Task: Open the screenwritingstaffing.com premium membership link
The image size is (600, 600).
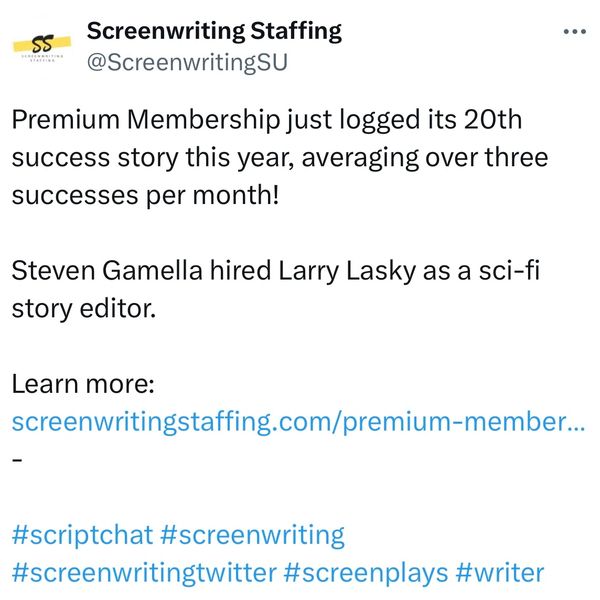Action: pyautogui.click(x=298, y=421)
